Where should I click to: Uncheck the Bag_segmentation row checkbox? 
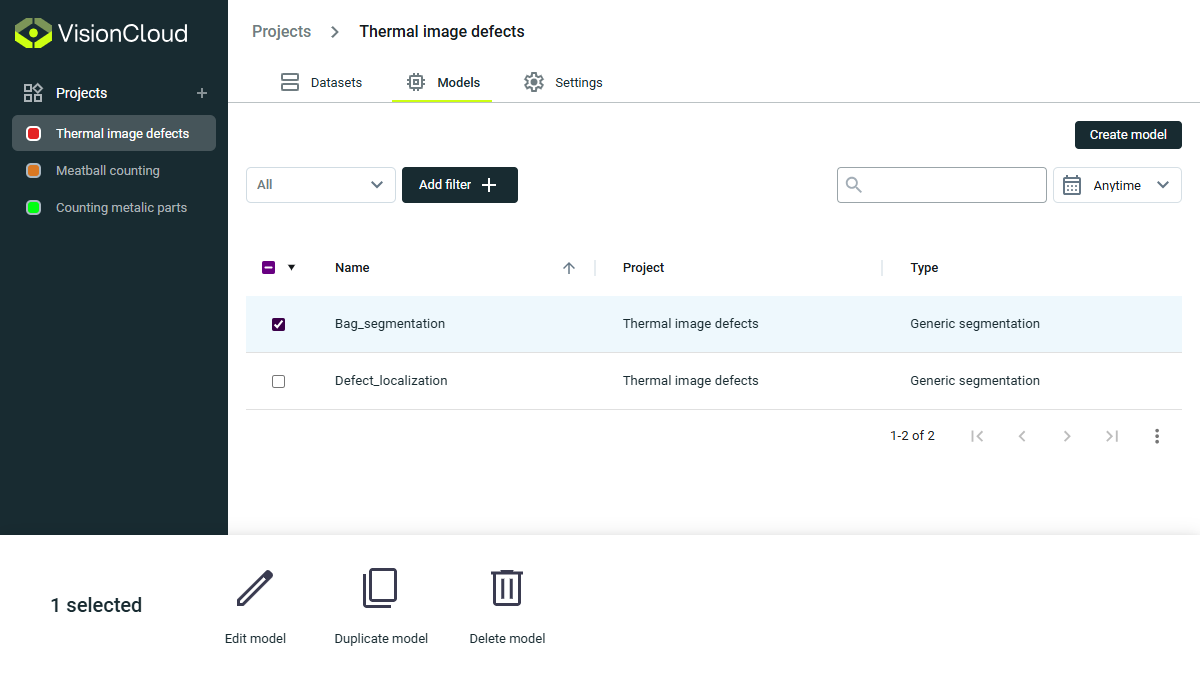coord(279,323)
